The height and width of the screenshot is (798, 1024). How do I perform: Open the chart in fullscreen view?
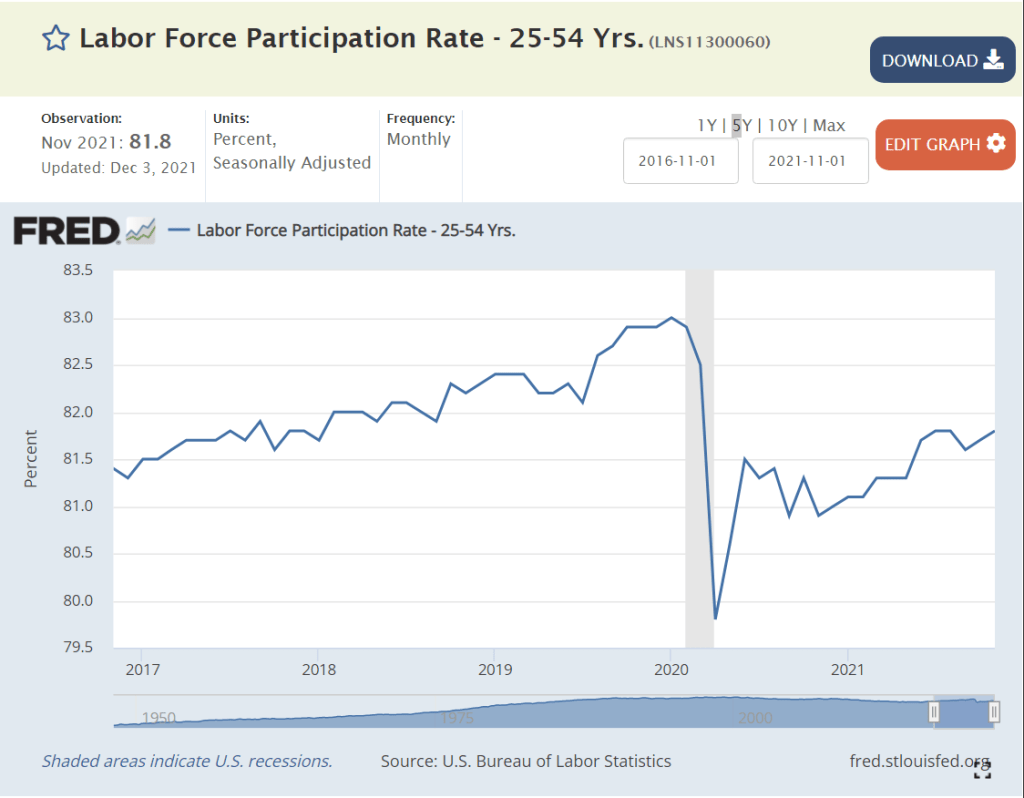(x=981, y=769)
